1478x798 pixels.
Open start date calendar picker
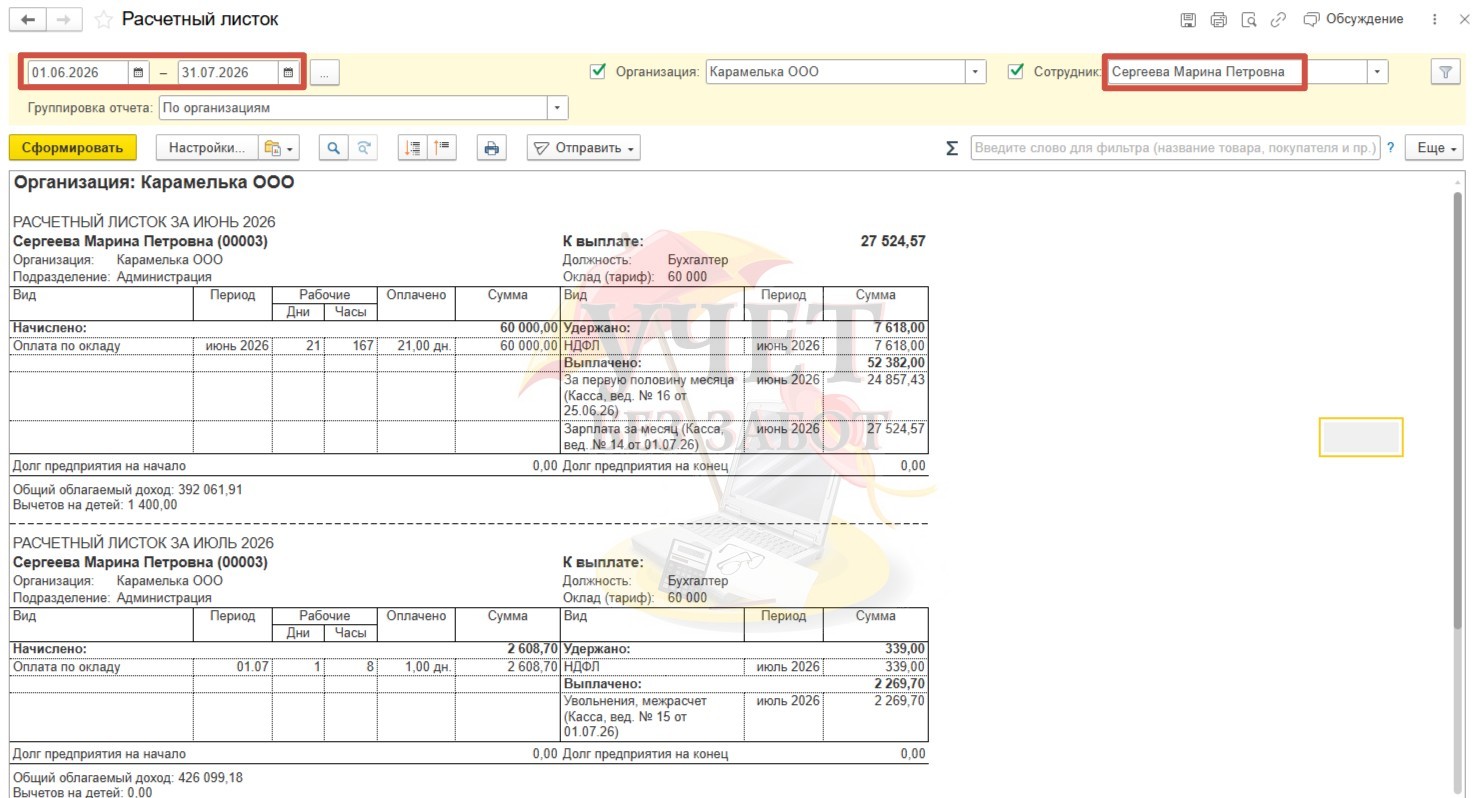coord(138,72)
